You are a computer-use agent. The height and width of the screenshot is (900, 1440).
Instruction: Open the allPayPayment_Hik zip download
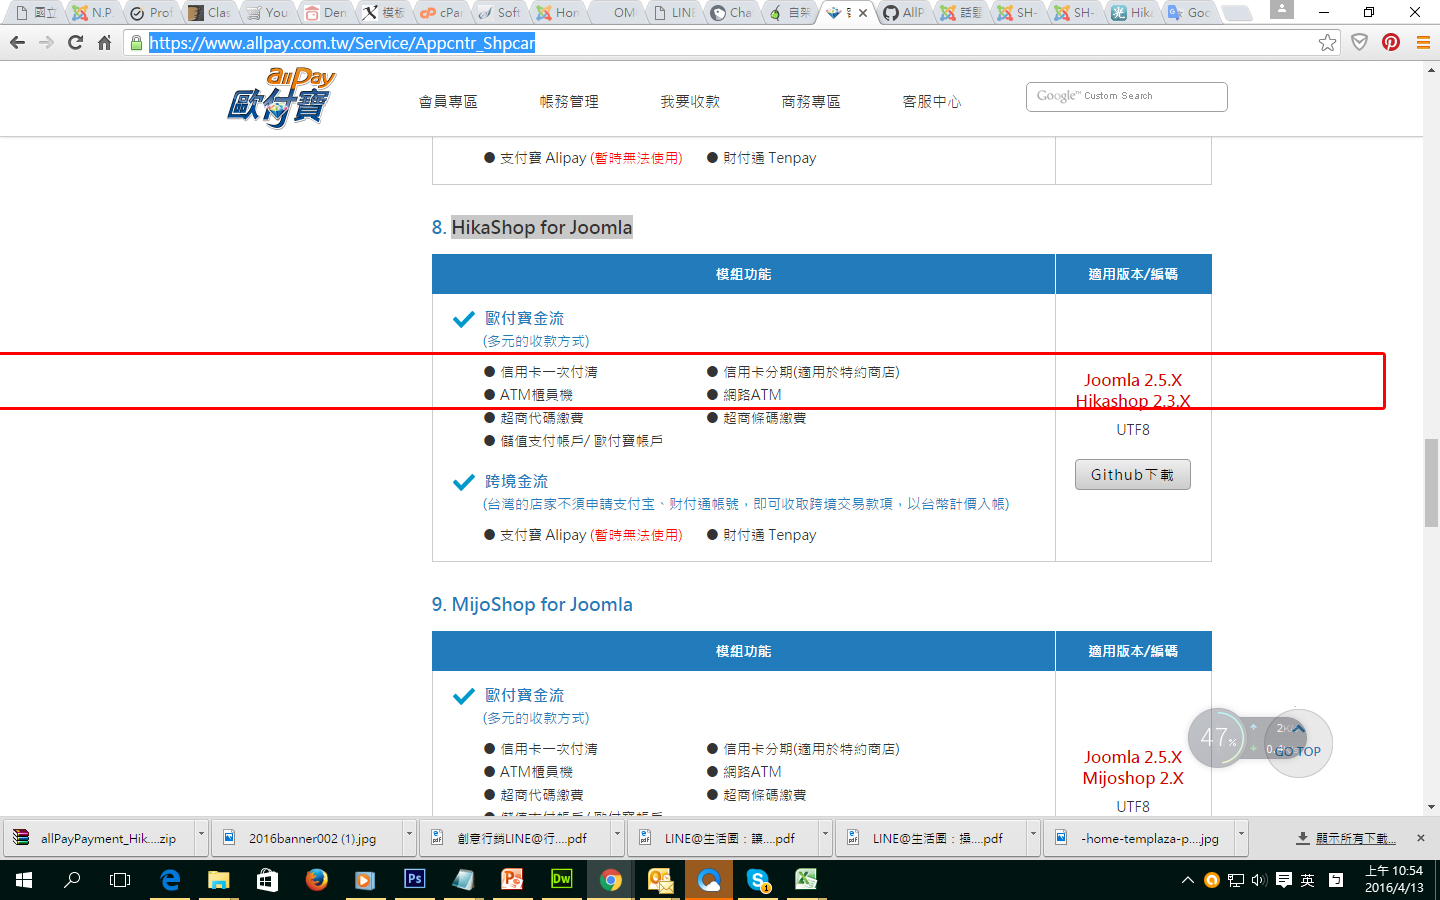(x=99, y=838)
